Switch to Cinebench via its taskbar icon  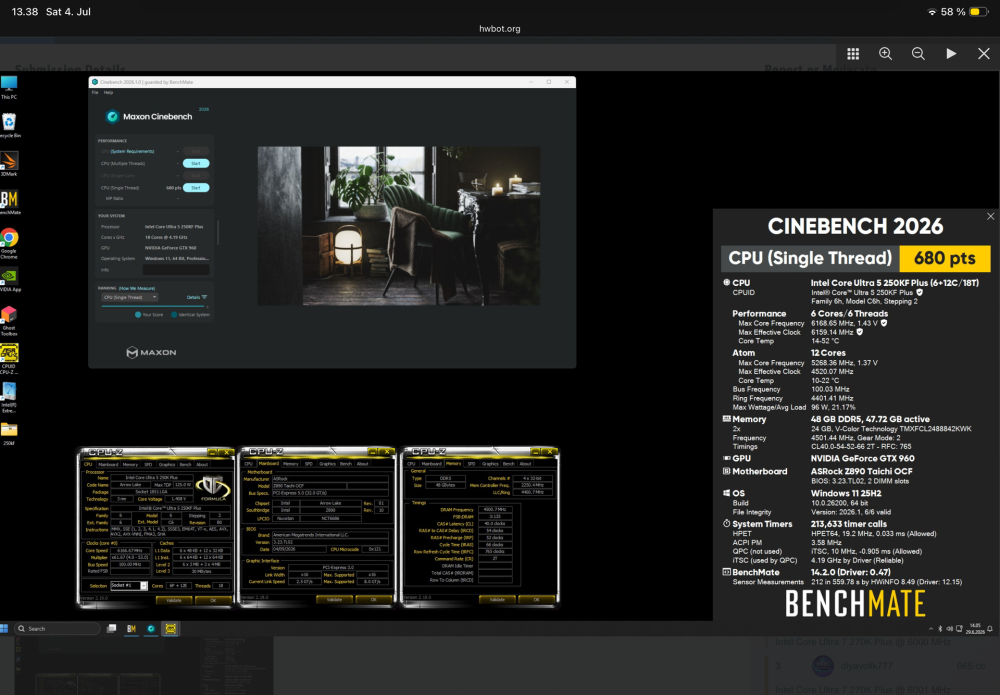[151, 629]
